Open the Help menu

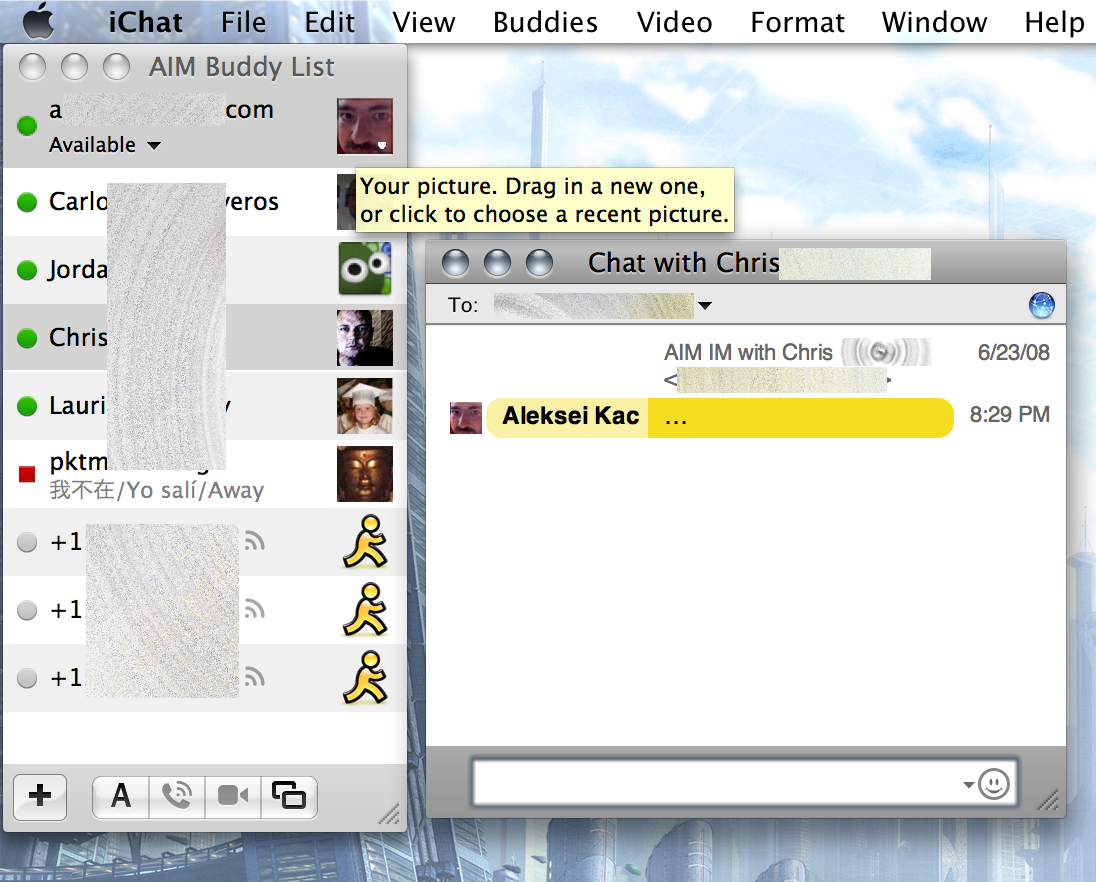tap(1054, 22)
